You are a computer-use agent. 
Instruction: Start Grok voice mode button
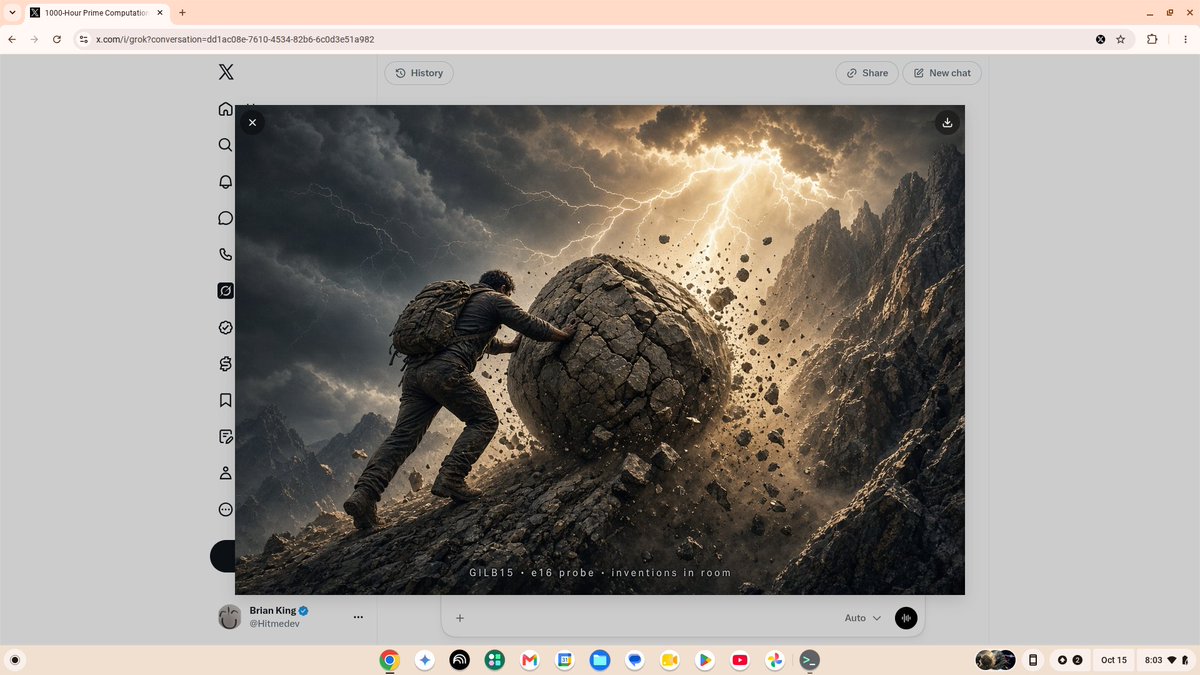(x=906, y=618)
